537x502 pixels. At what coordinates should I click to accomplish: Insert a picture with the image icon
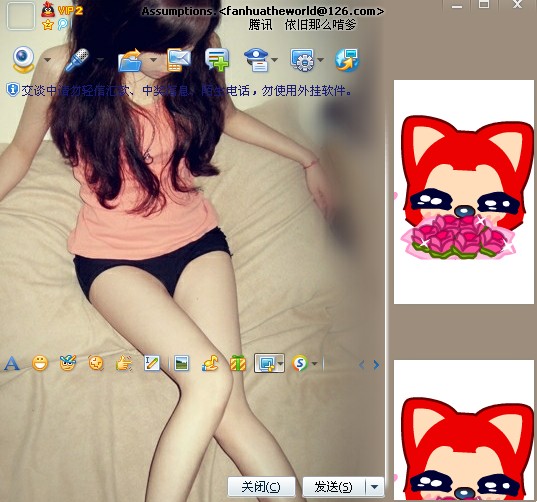click(x=181, y=363)
